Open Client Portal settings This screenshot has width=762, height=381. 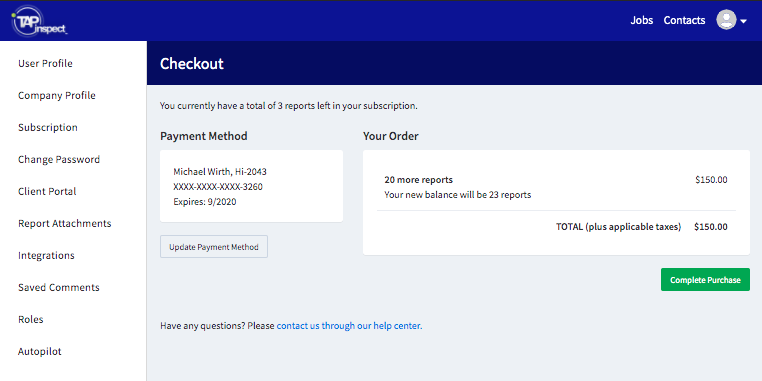(x=47, y=191)
